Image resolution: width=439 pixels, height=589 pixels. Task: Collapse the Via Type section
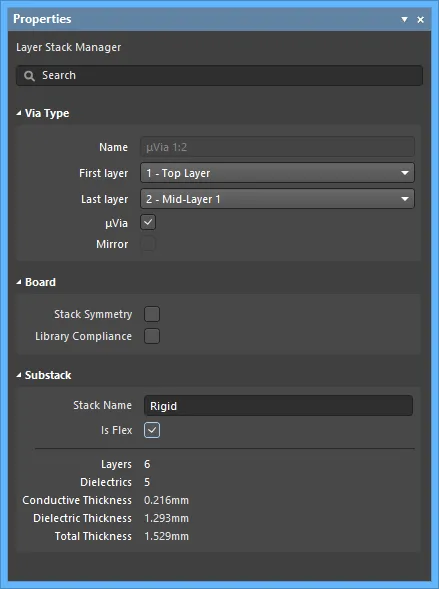coord(19,113)
